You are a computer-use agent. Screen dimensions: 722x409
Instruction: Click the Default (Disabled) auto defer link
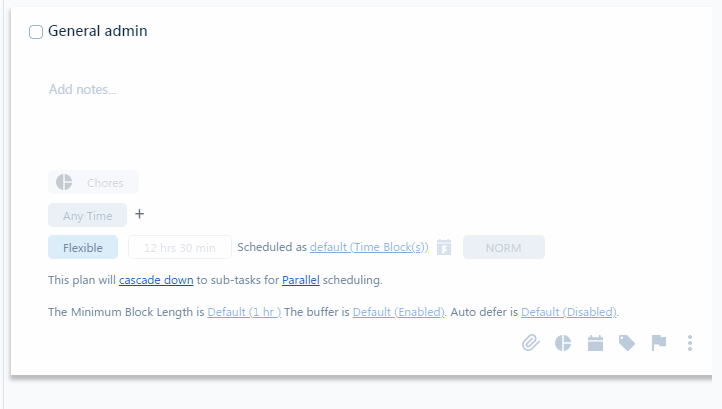(569, 312)
